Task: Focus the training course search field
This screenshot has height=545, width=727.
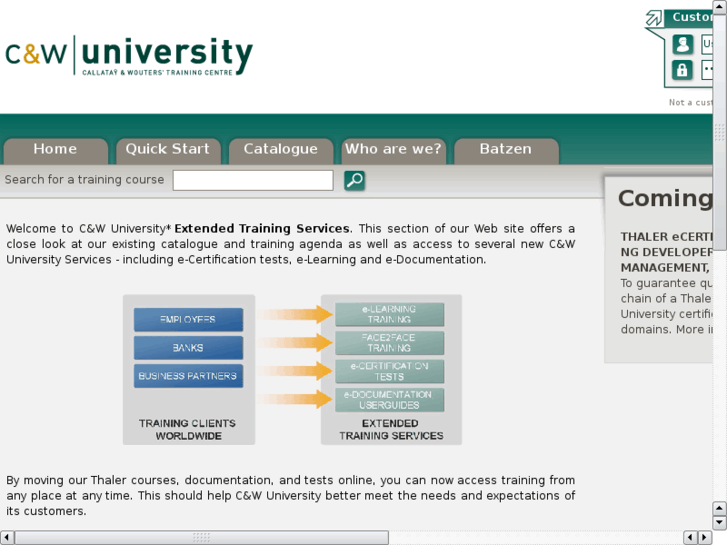Action: (253, 180)
